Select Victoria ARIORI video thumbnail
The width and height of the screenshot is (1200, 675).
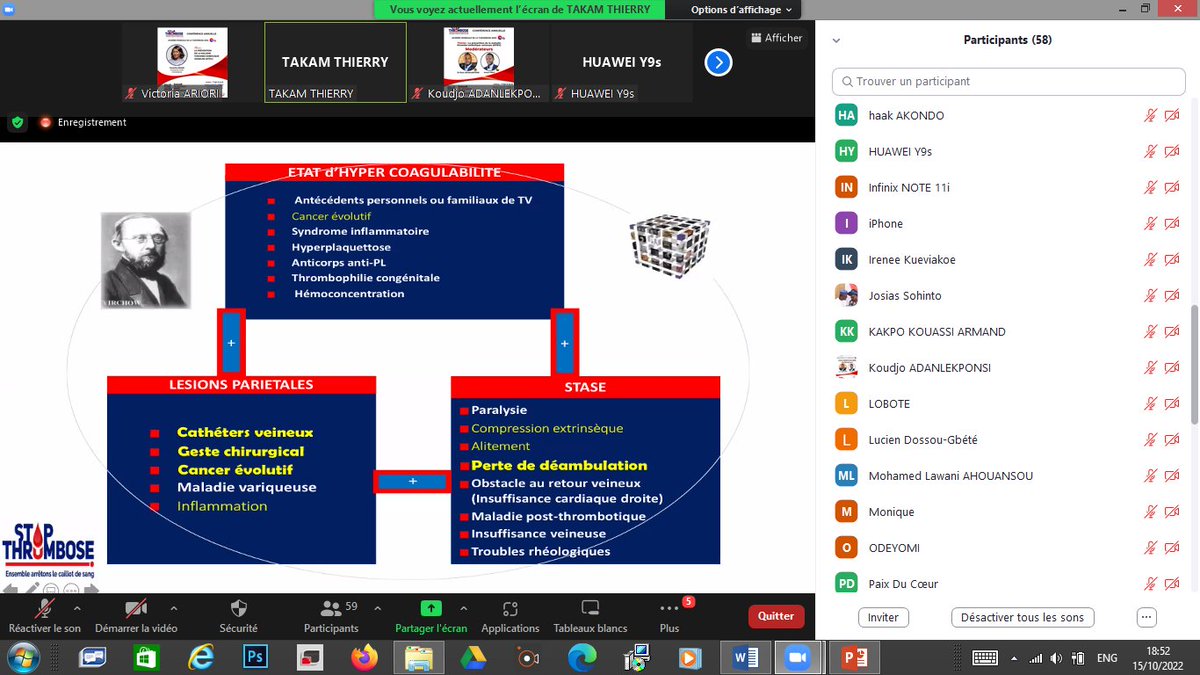(x=192, y=62)
